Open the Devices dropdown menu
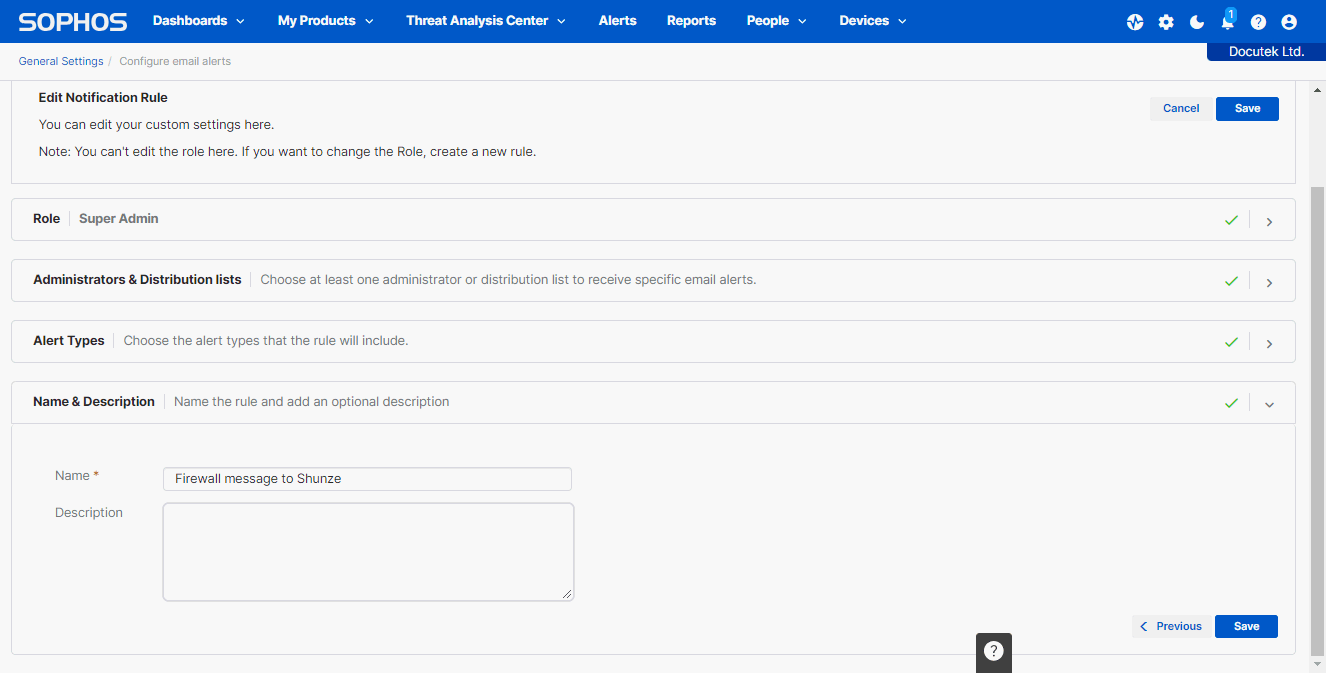The width and height of the screenshot is (1326, 673). (x=873, y=21)
